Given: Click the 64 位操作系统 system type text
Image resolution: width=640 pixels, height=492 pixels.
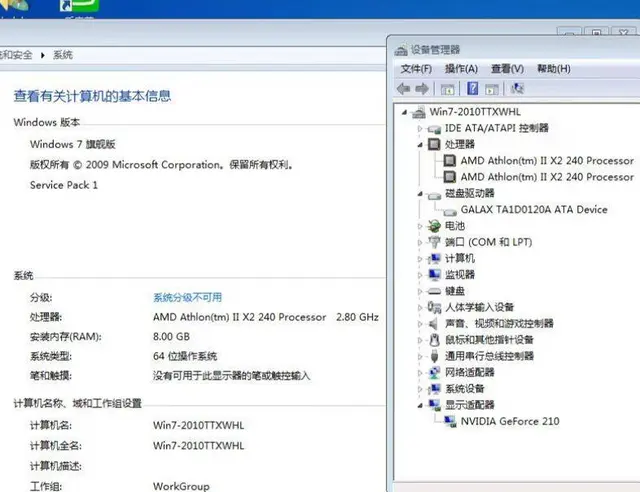Looking at the screenshot, I should coord(185,356).
